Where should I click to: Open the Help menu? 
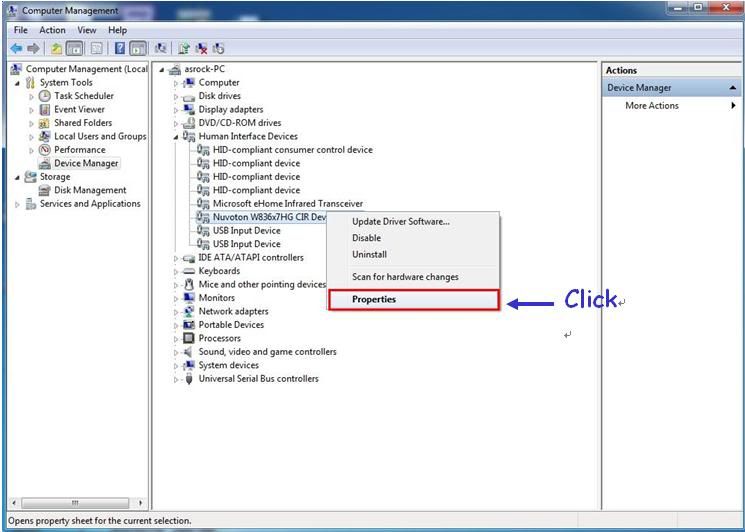(117, 30)
